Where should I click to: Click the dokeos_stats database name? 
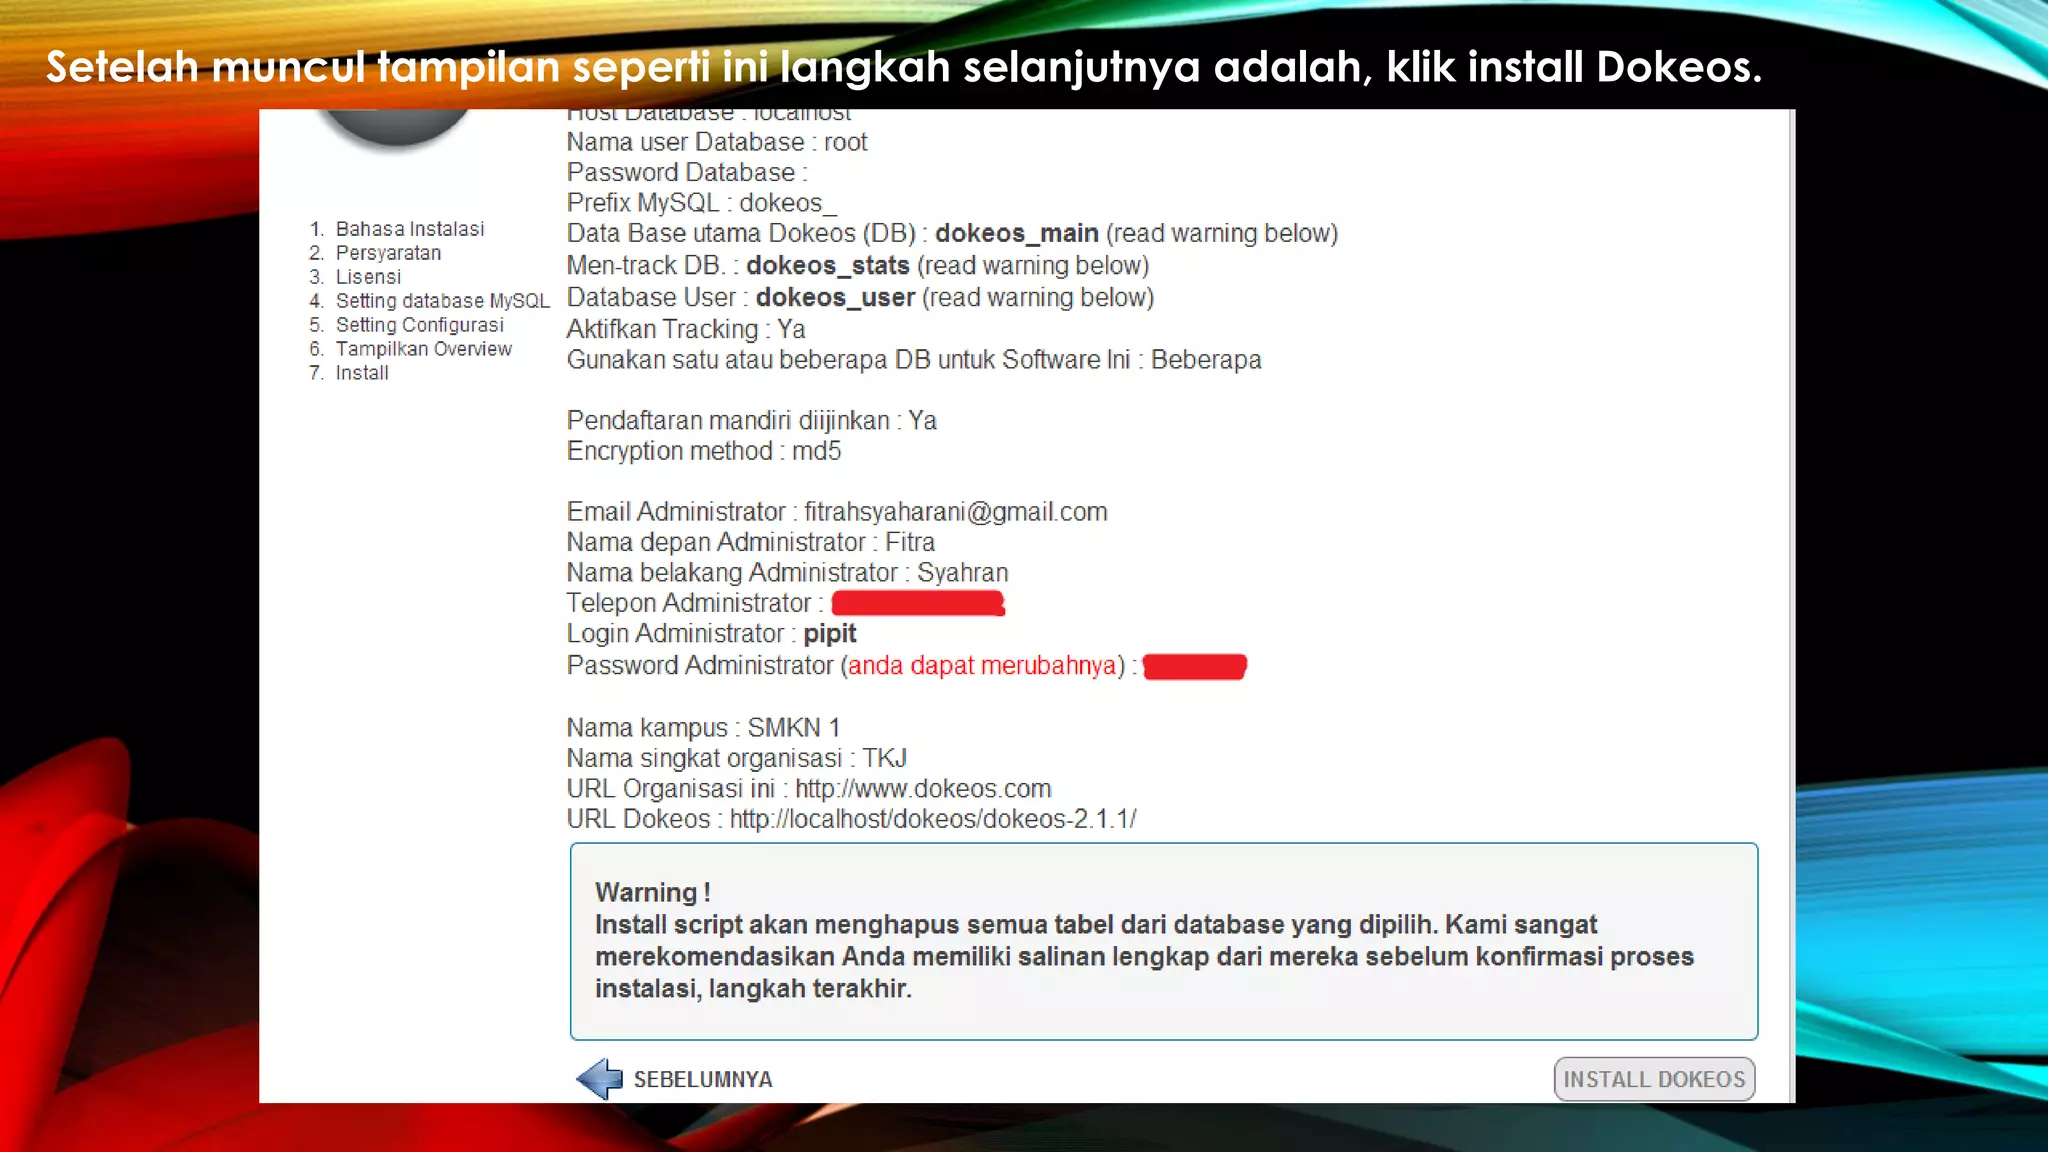[x=828, y=265]
